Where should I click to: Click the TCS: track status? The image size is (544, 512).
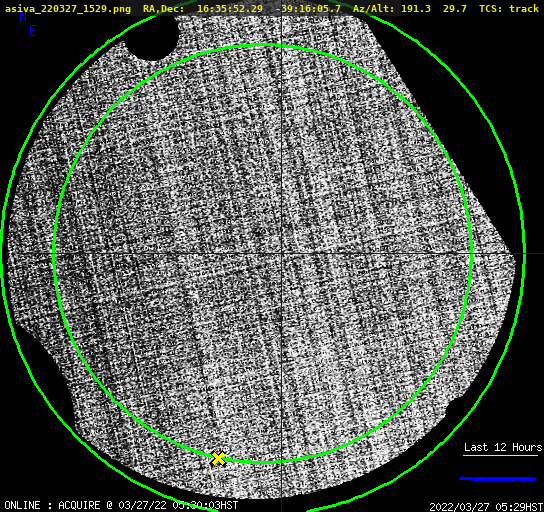pyautogui.click(x=509, y=9)
